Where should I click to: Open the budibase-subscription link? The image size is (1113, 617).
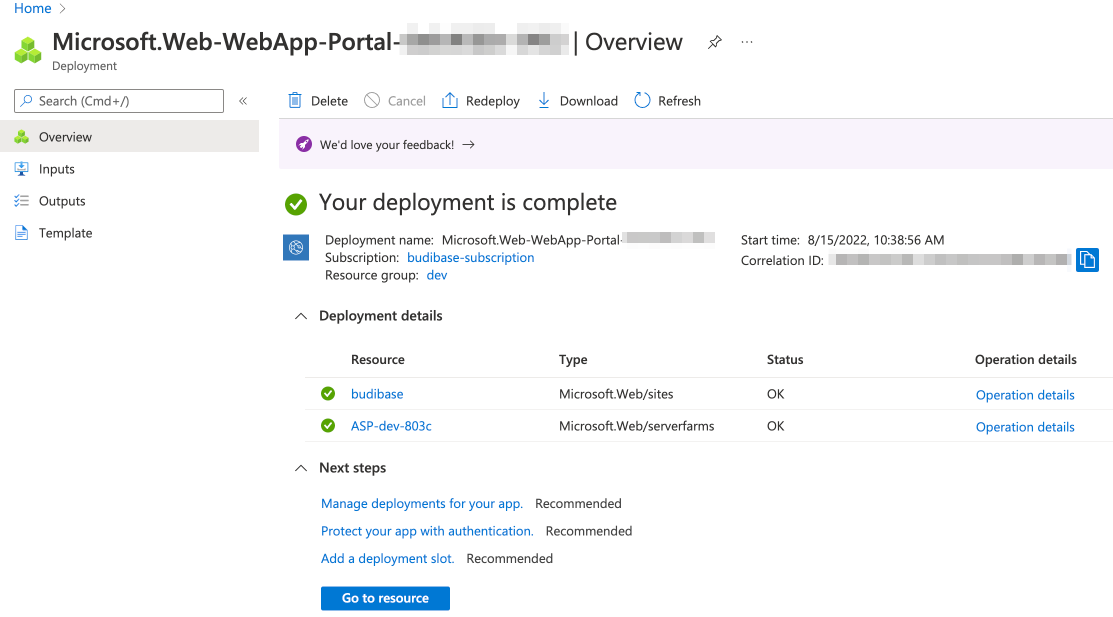click(x=471, y=257)
